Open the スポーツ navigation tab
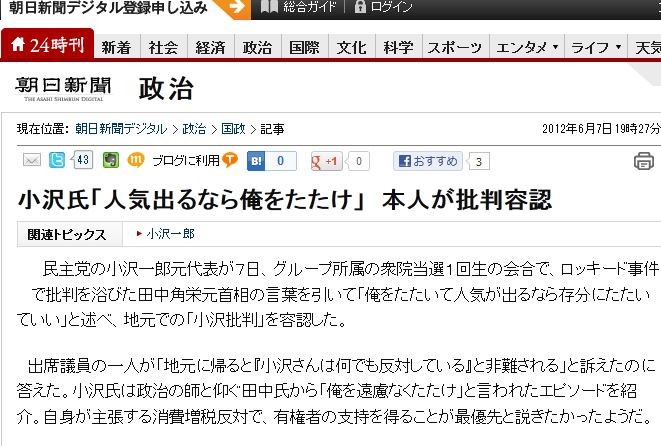 tap(454, 47)
